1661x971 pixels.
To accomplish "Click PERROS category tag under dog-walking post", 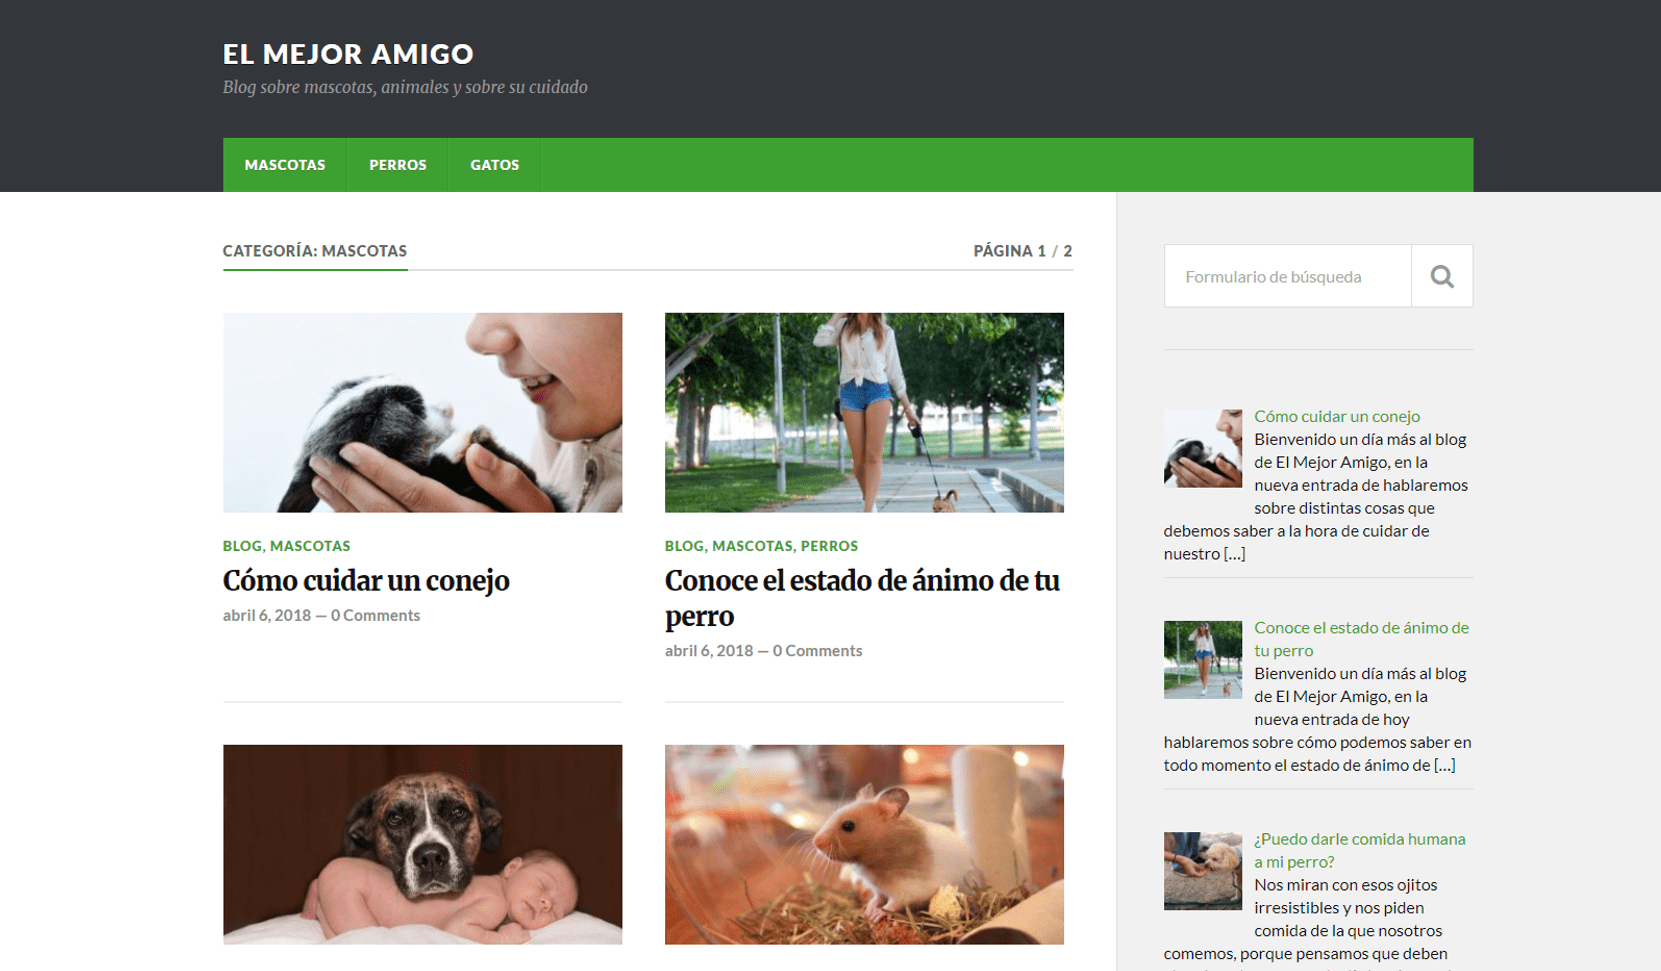I will point(829,546).
